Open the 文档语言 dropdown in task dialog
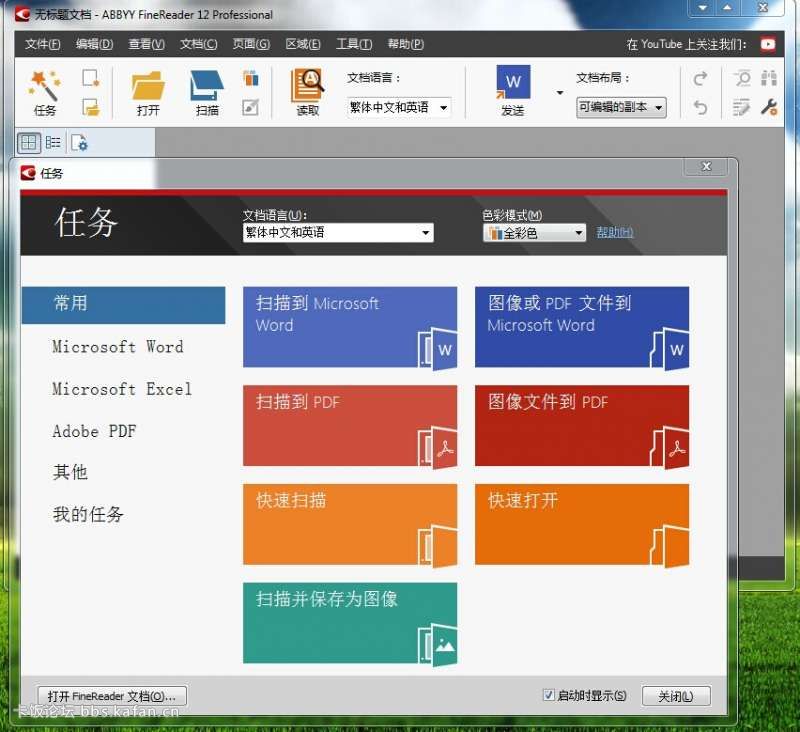 [337, 232]
